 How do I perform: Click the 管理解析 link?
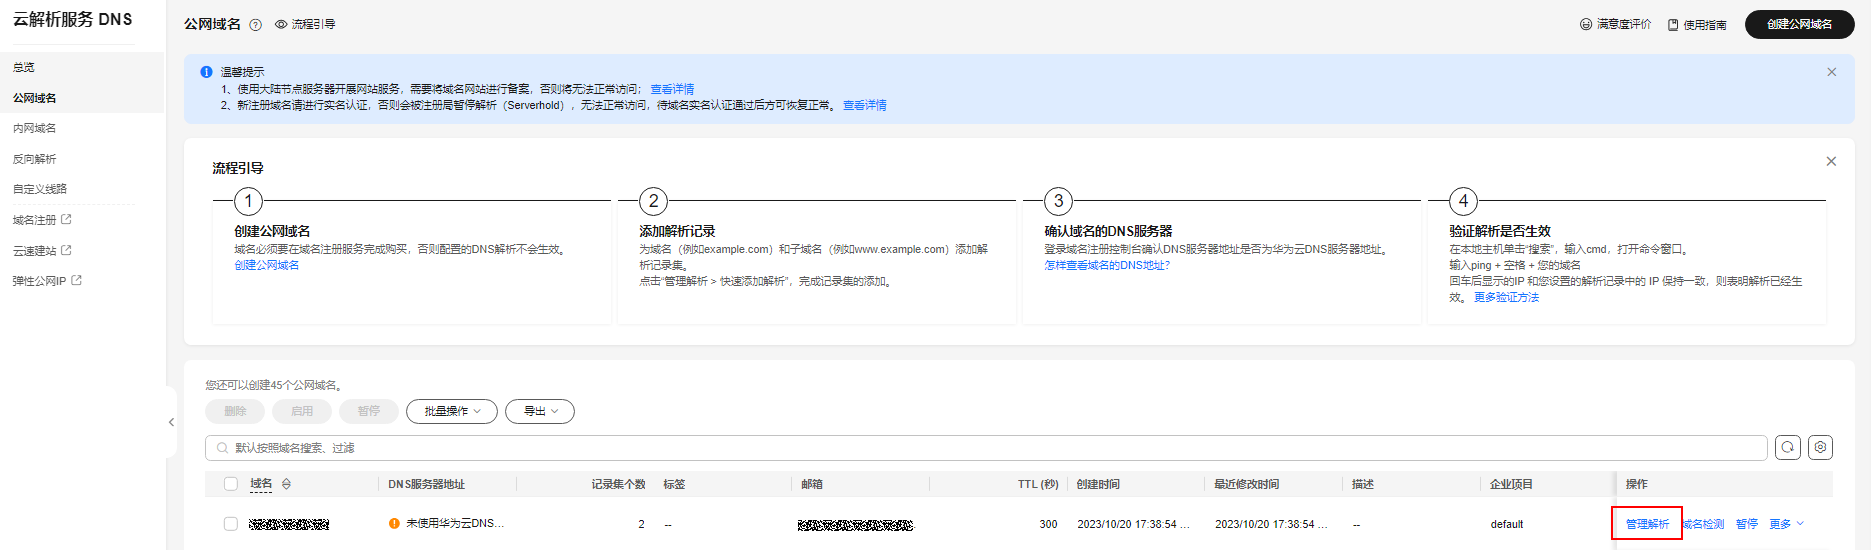click(1647, 524)
